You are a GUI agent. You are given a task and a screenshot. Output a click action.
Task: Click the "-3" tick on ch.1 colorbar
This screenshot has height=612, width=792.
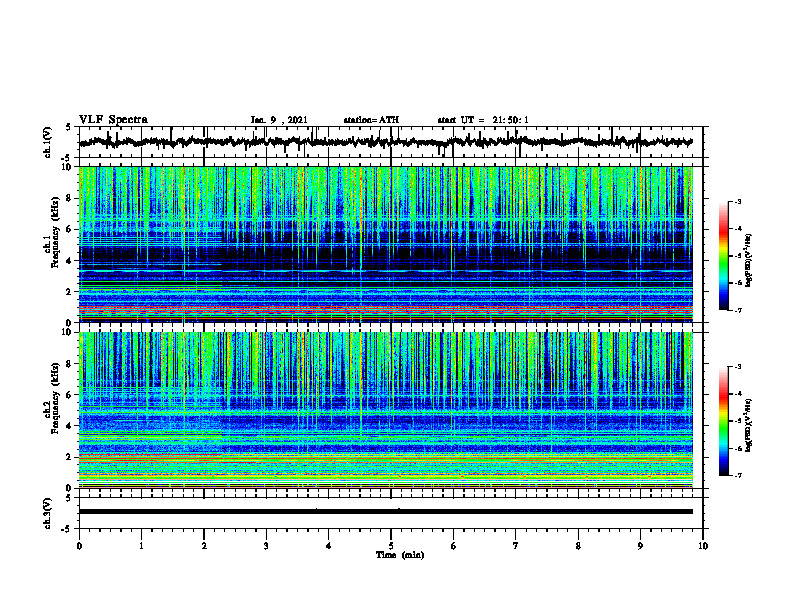coord(737,201)
